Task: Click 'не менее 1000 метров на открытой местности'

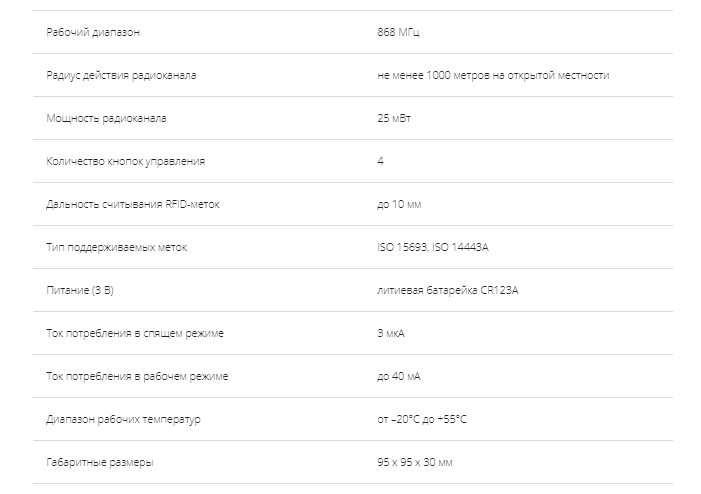Action: click(x=493, y=75)
